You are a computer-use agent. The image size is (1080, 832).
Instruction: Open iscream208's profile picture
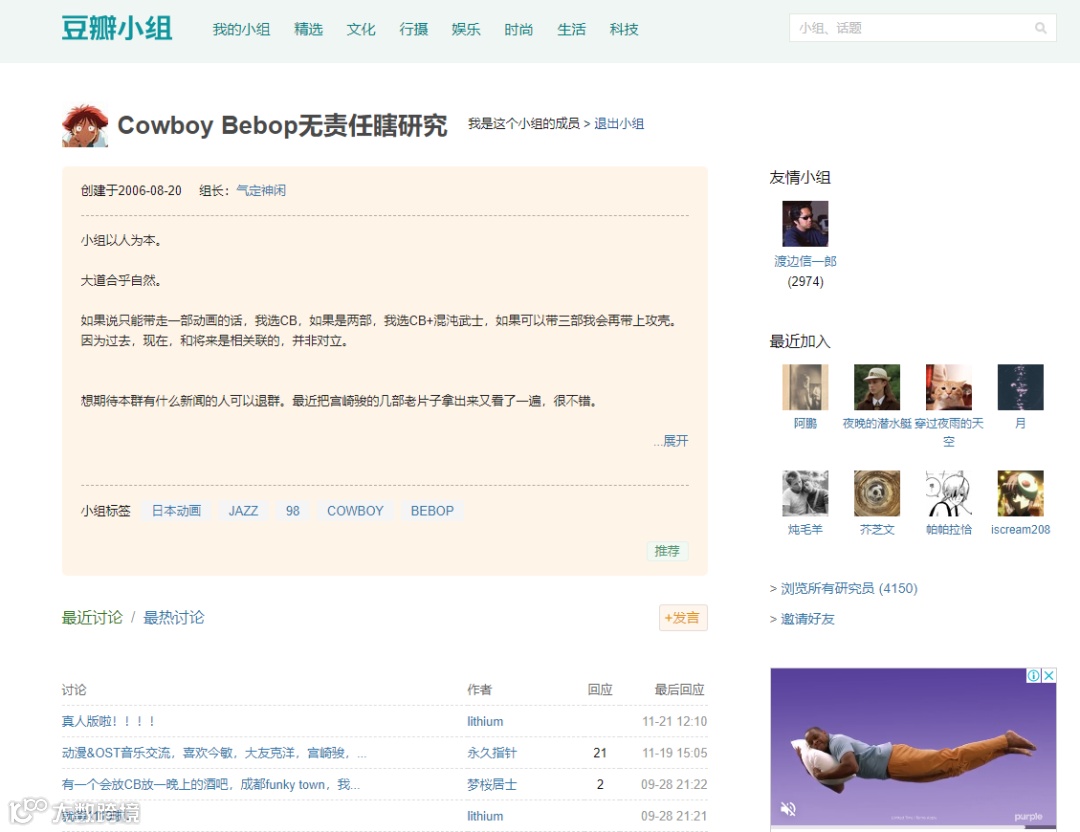[x=1019, y=492]
